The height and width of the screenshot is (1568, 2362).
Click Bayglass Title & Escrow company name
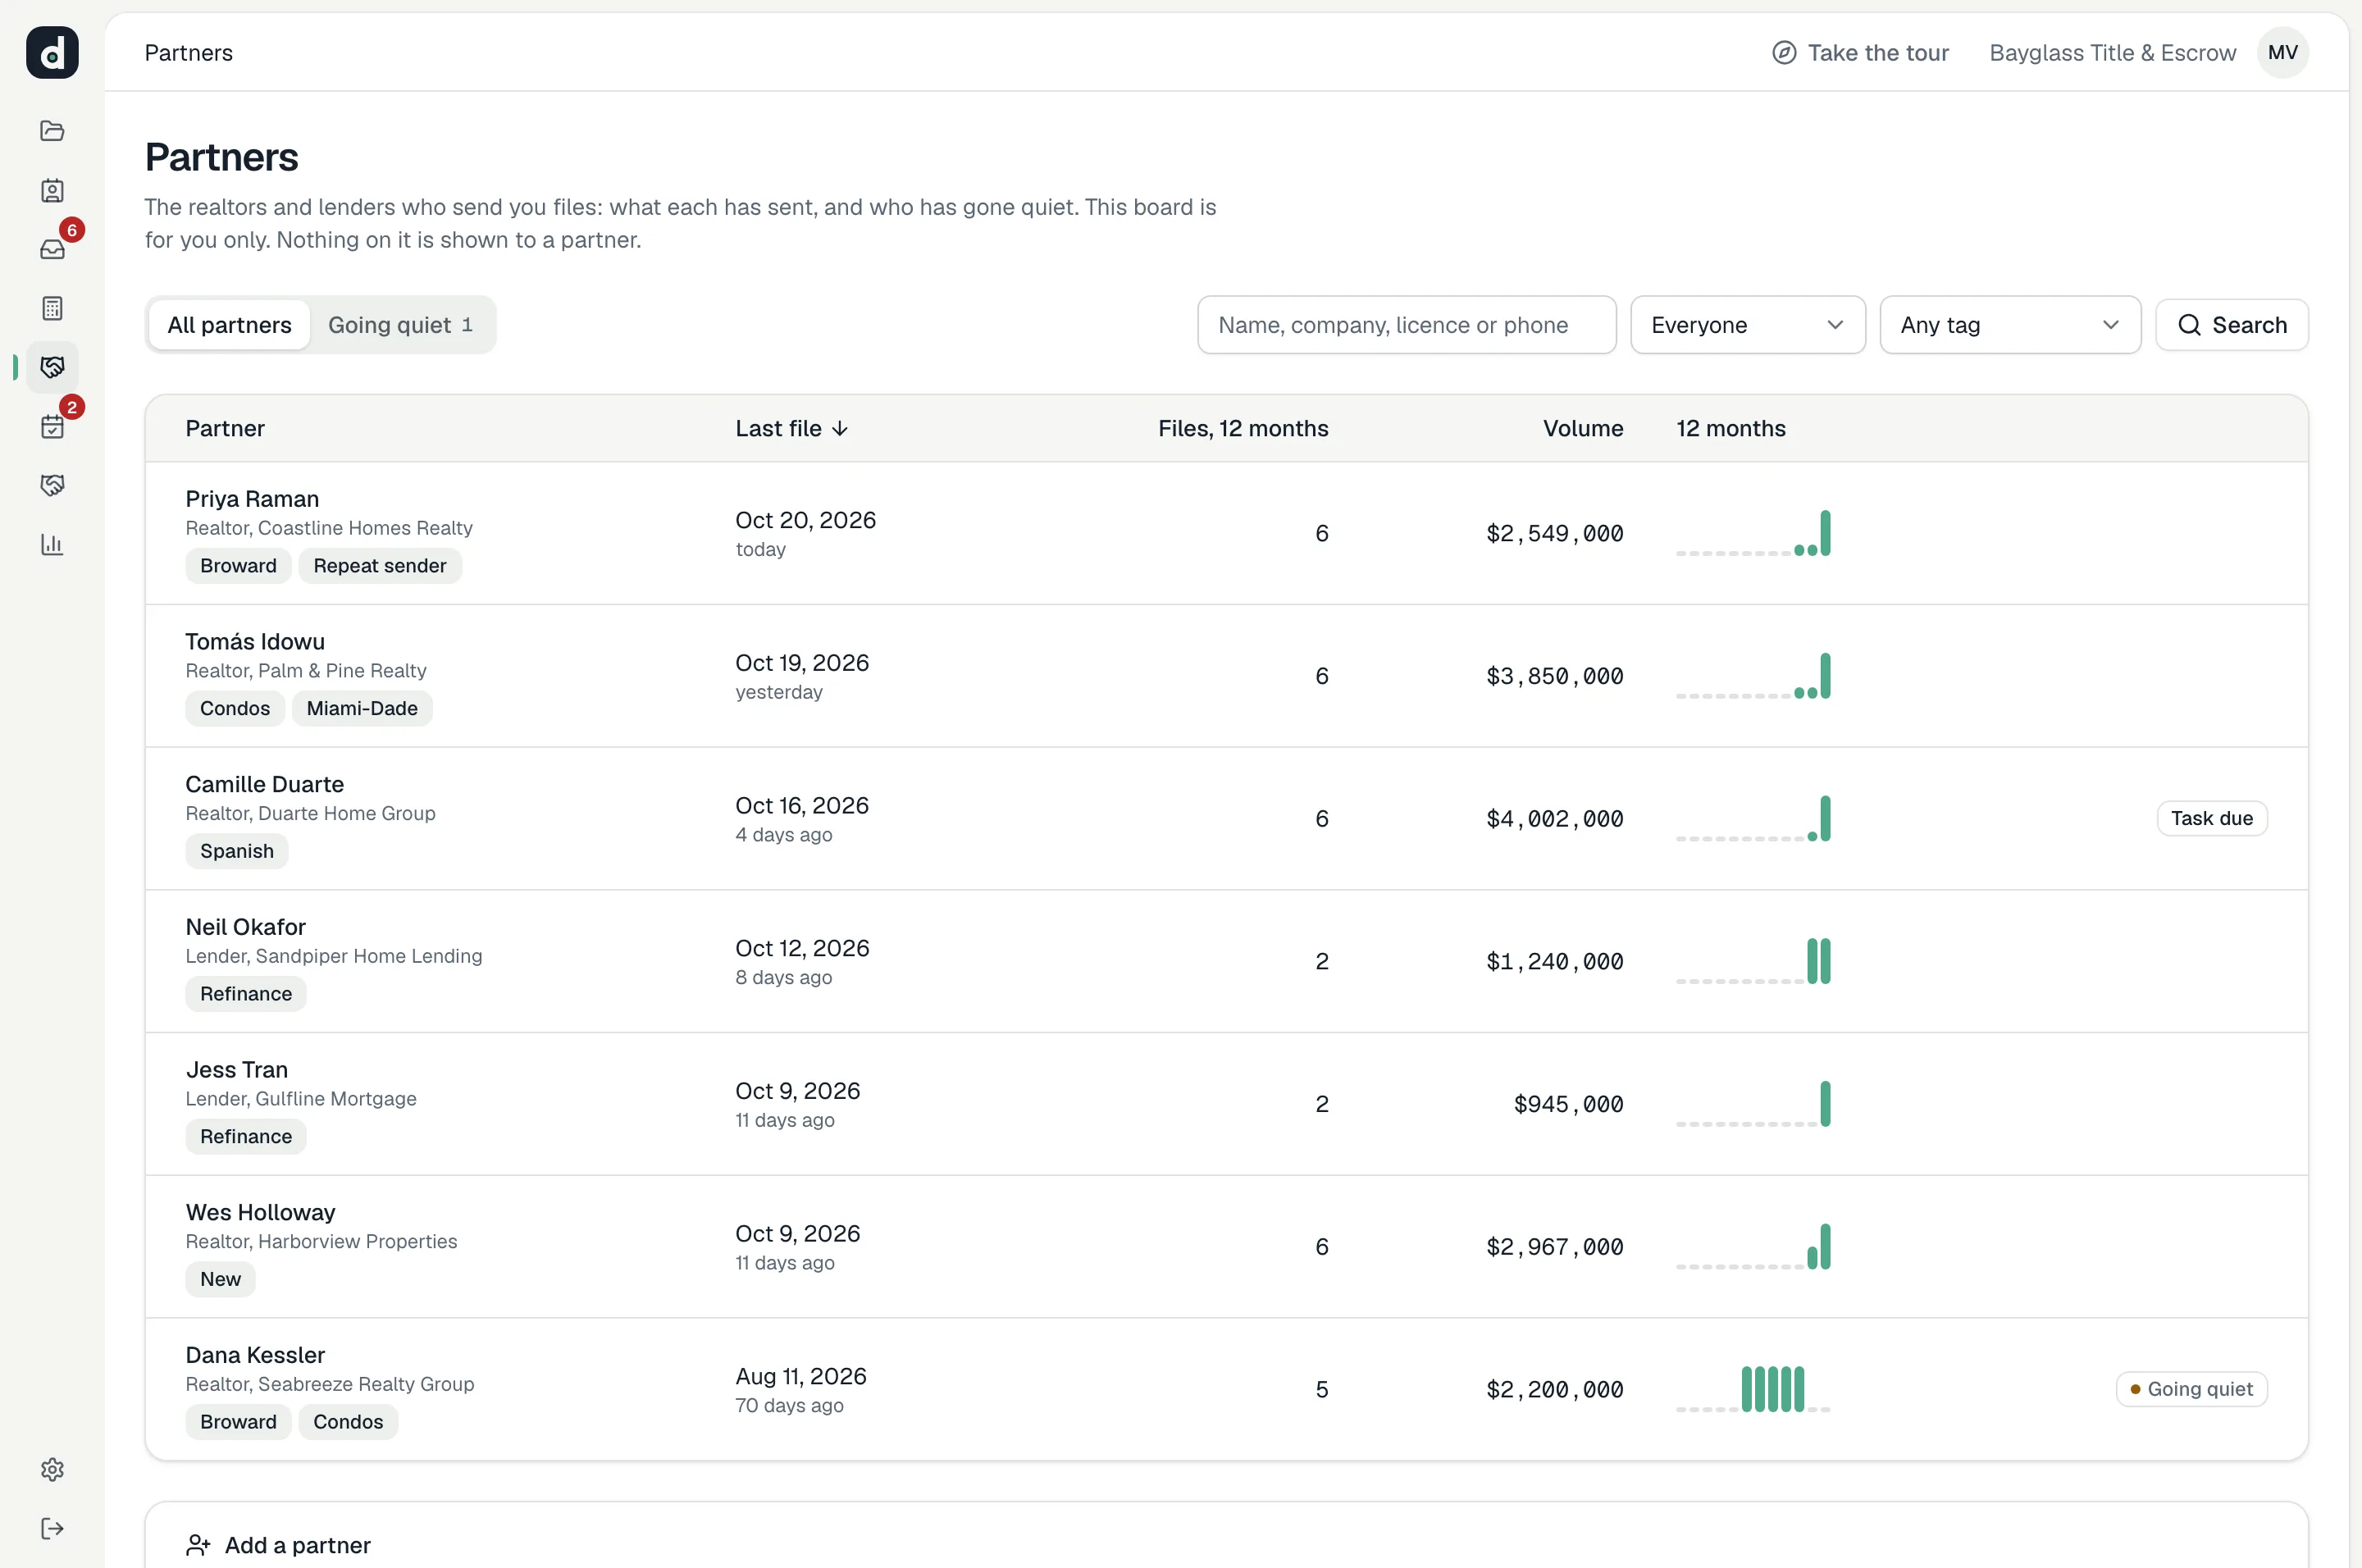click(2112, 52)
